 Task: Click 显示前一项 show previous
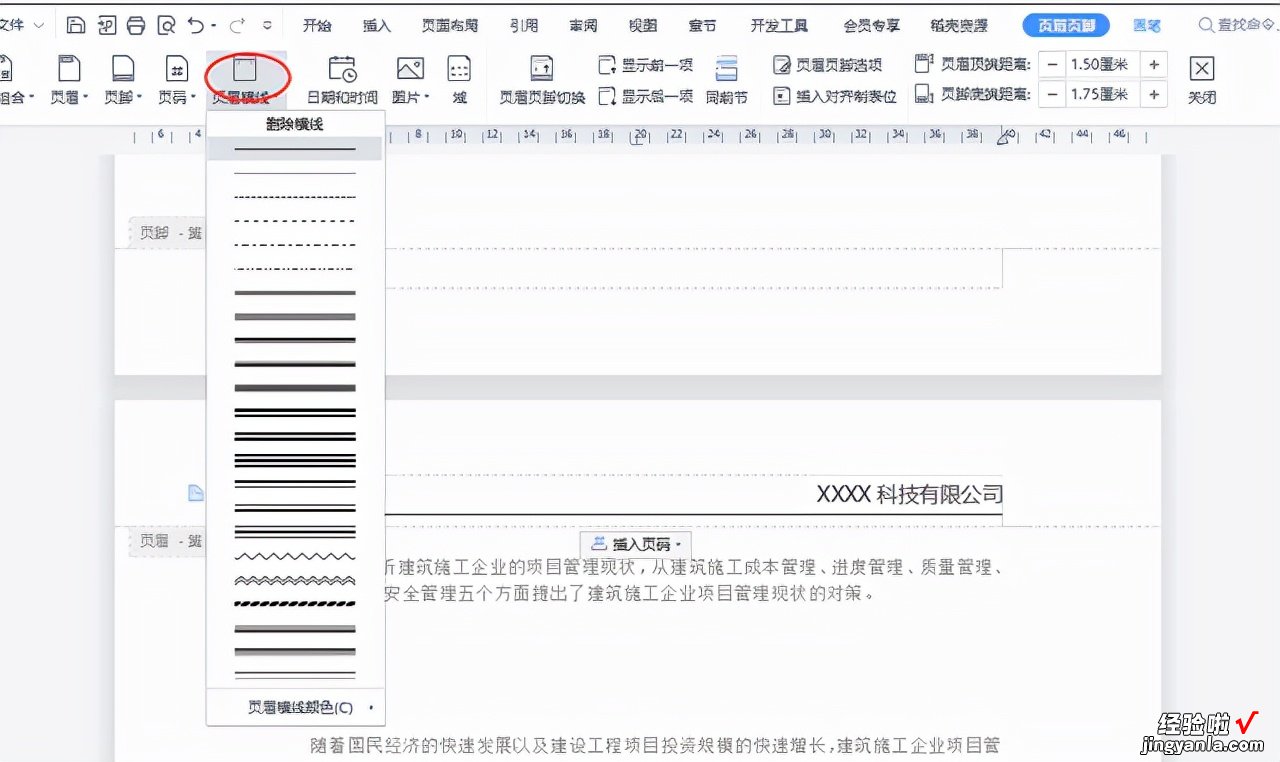point(645,65)
